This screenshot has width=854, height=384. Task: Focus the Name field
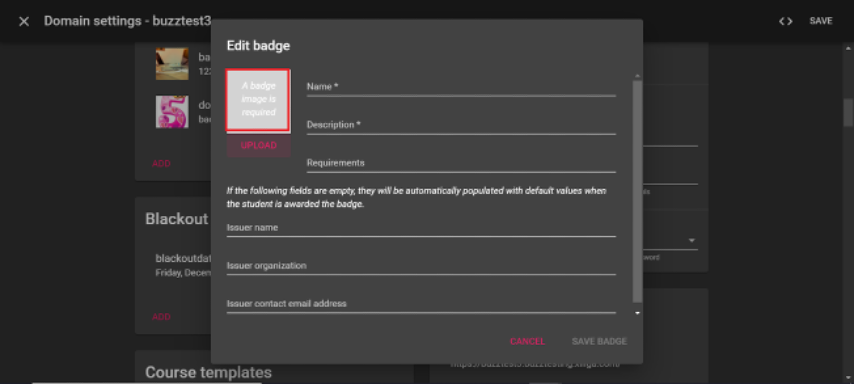click(x=461, y=87)
